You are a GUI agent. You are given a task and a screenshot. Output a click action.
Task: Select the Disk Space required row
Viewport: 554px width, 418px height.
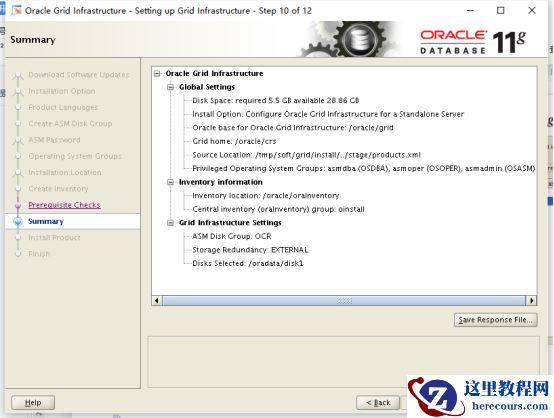coord(276,101)
